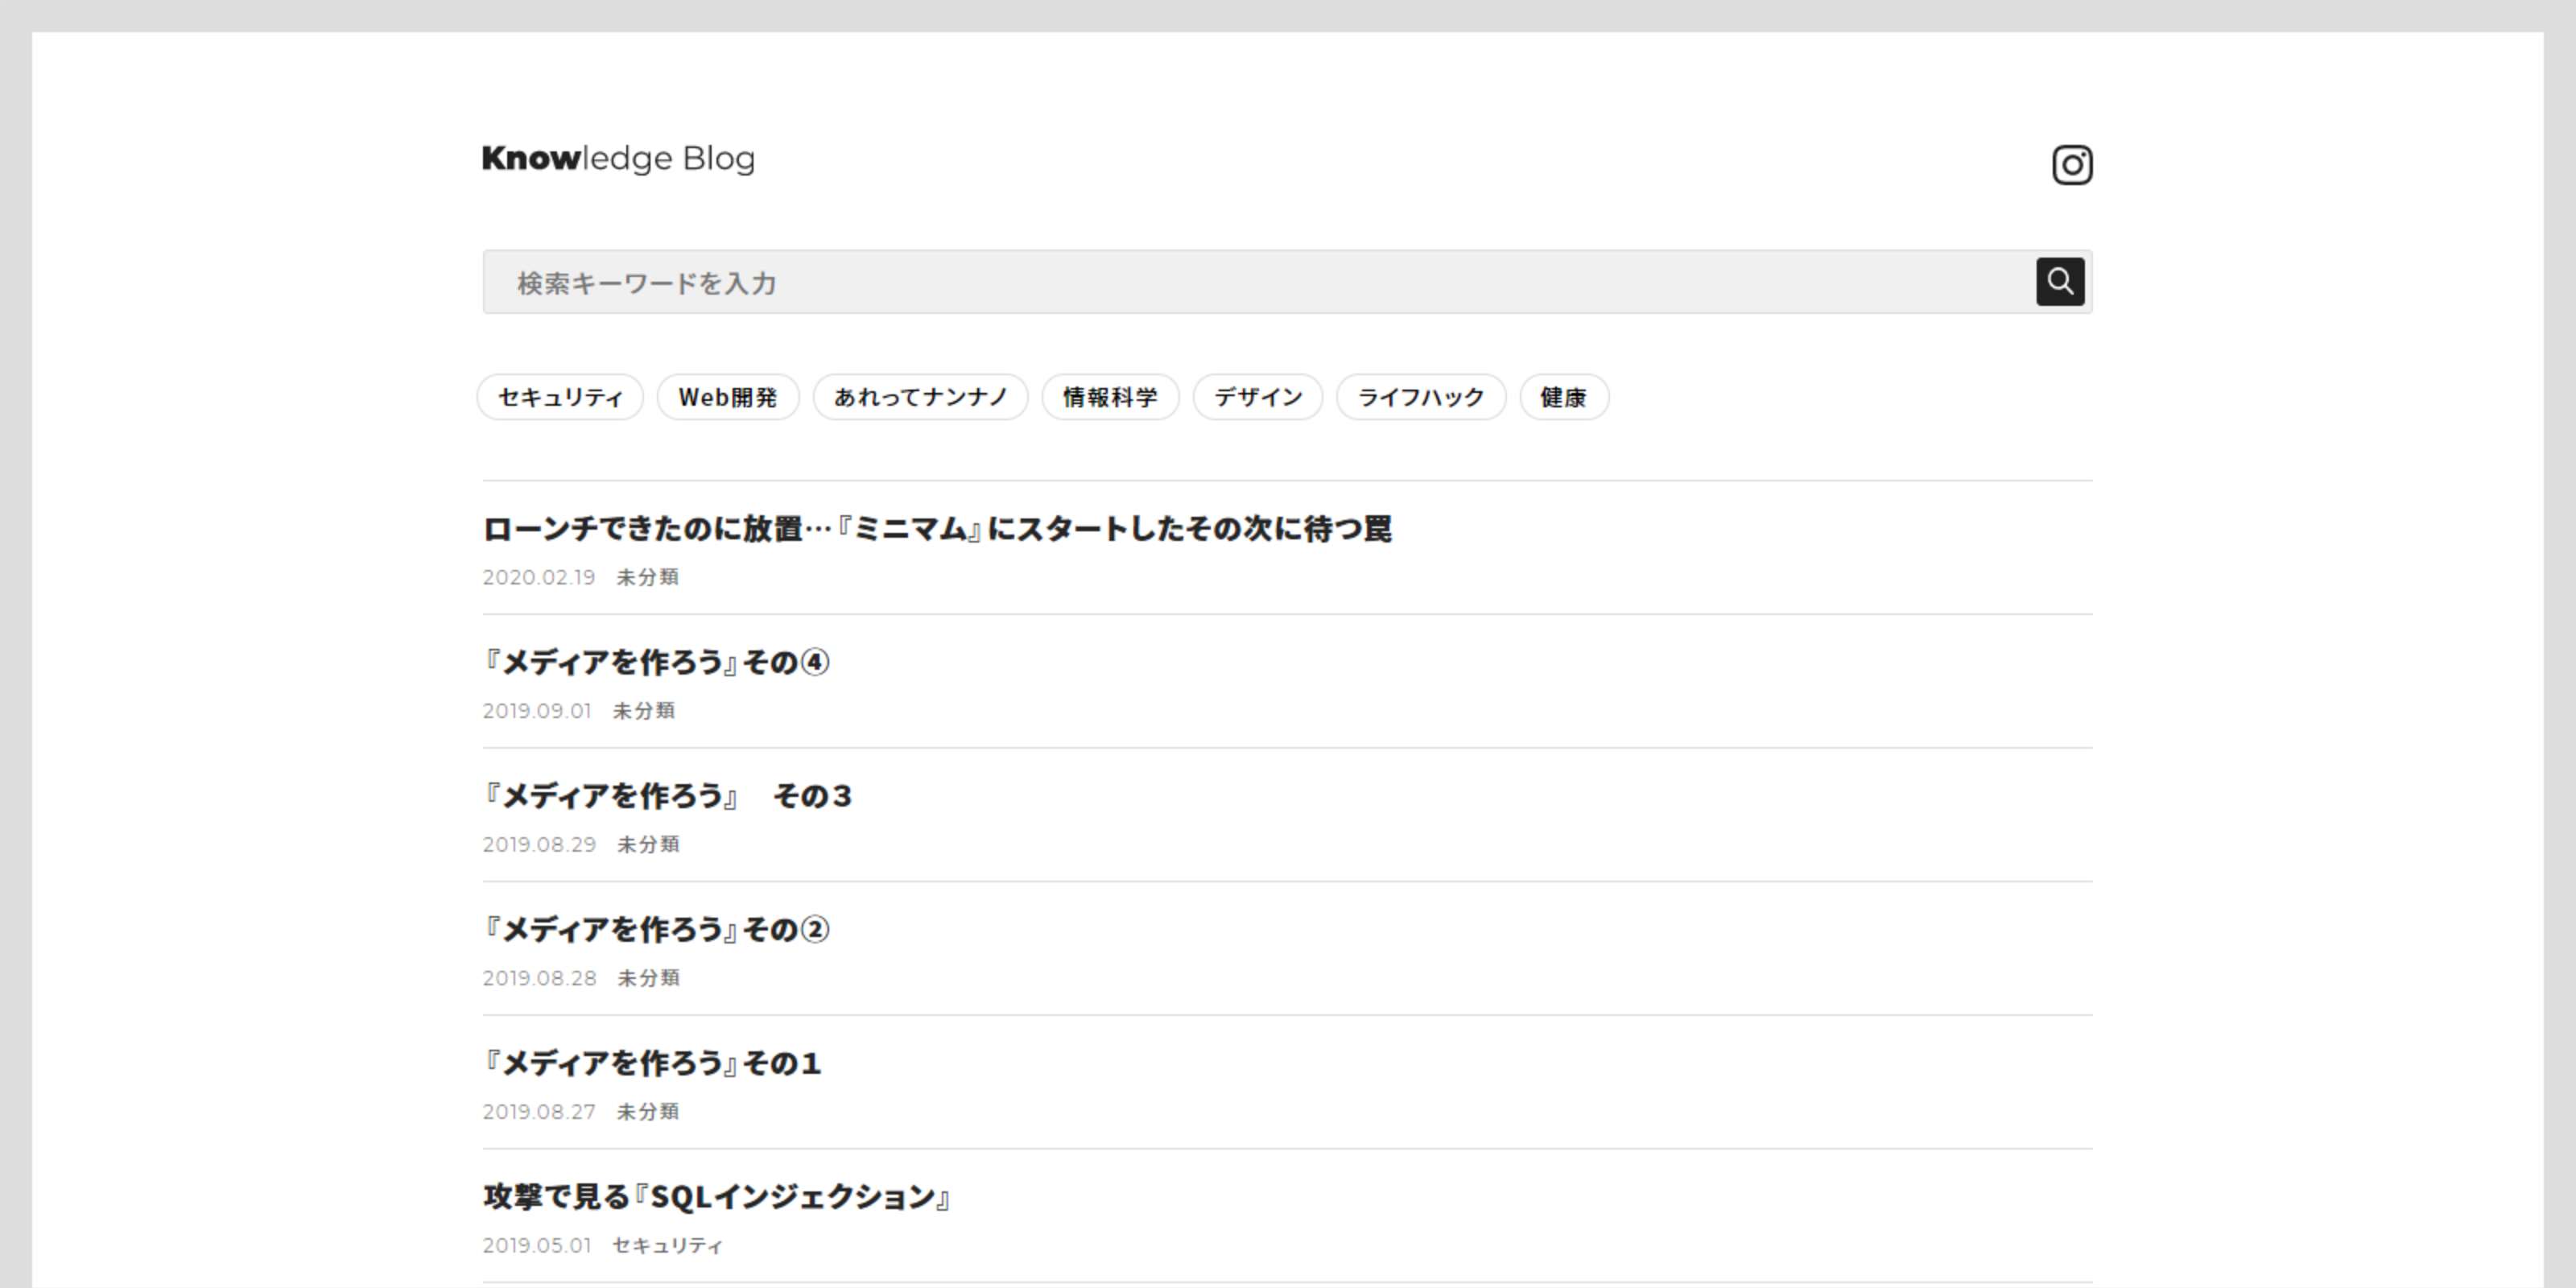The width and height of the screenshot is (2576, 1288).
Task: Select the Web開発 category tag
Action: pyautogui.click(x=727, y=397)
